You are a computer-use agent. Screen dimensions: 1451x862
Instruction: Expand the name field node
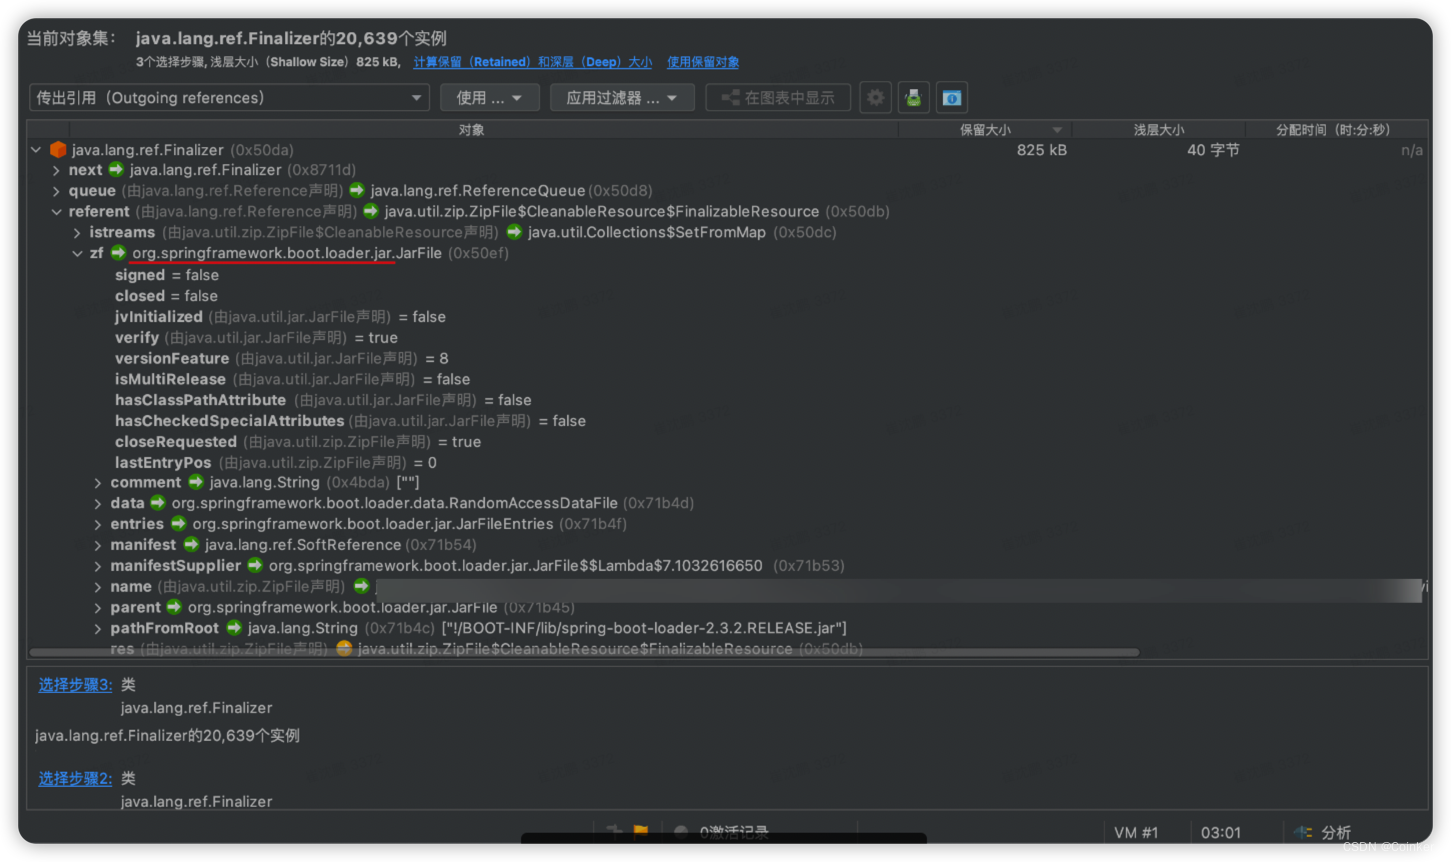point(98,587)
